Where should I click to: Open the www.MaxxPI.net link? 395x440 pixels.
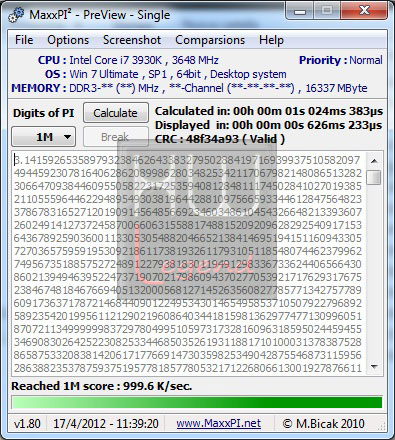(219, 423)
